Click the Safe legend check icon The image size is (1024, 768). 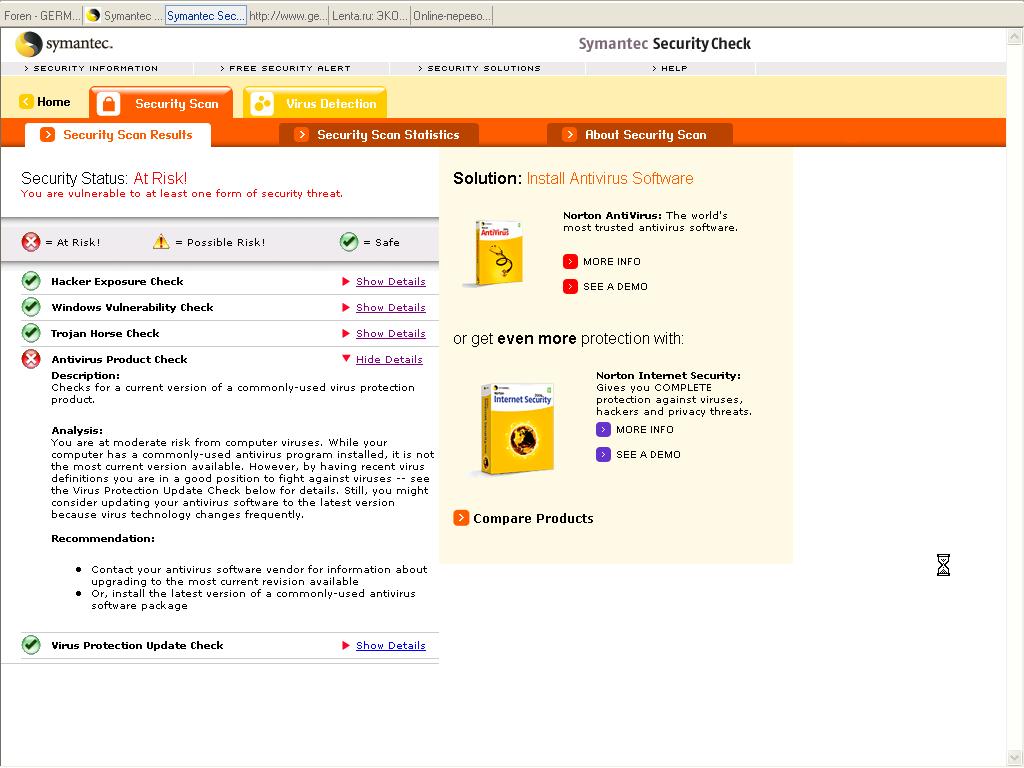tap(349, 242)
